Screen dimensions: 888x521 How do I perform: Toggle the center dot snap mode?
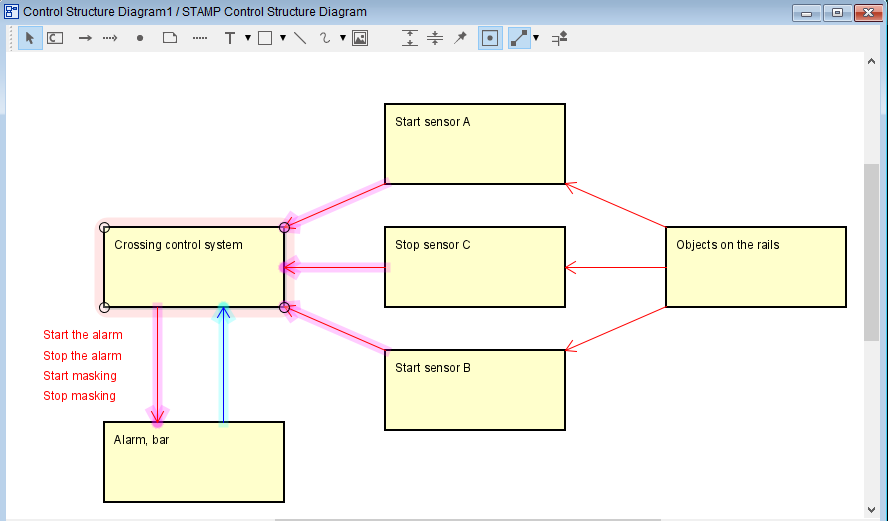490,38
